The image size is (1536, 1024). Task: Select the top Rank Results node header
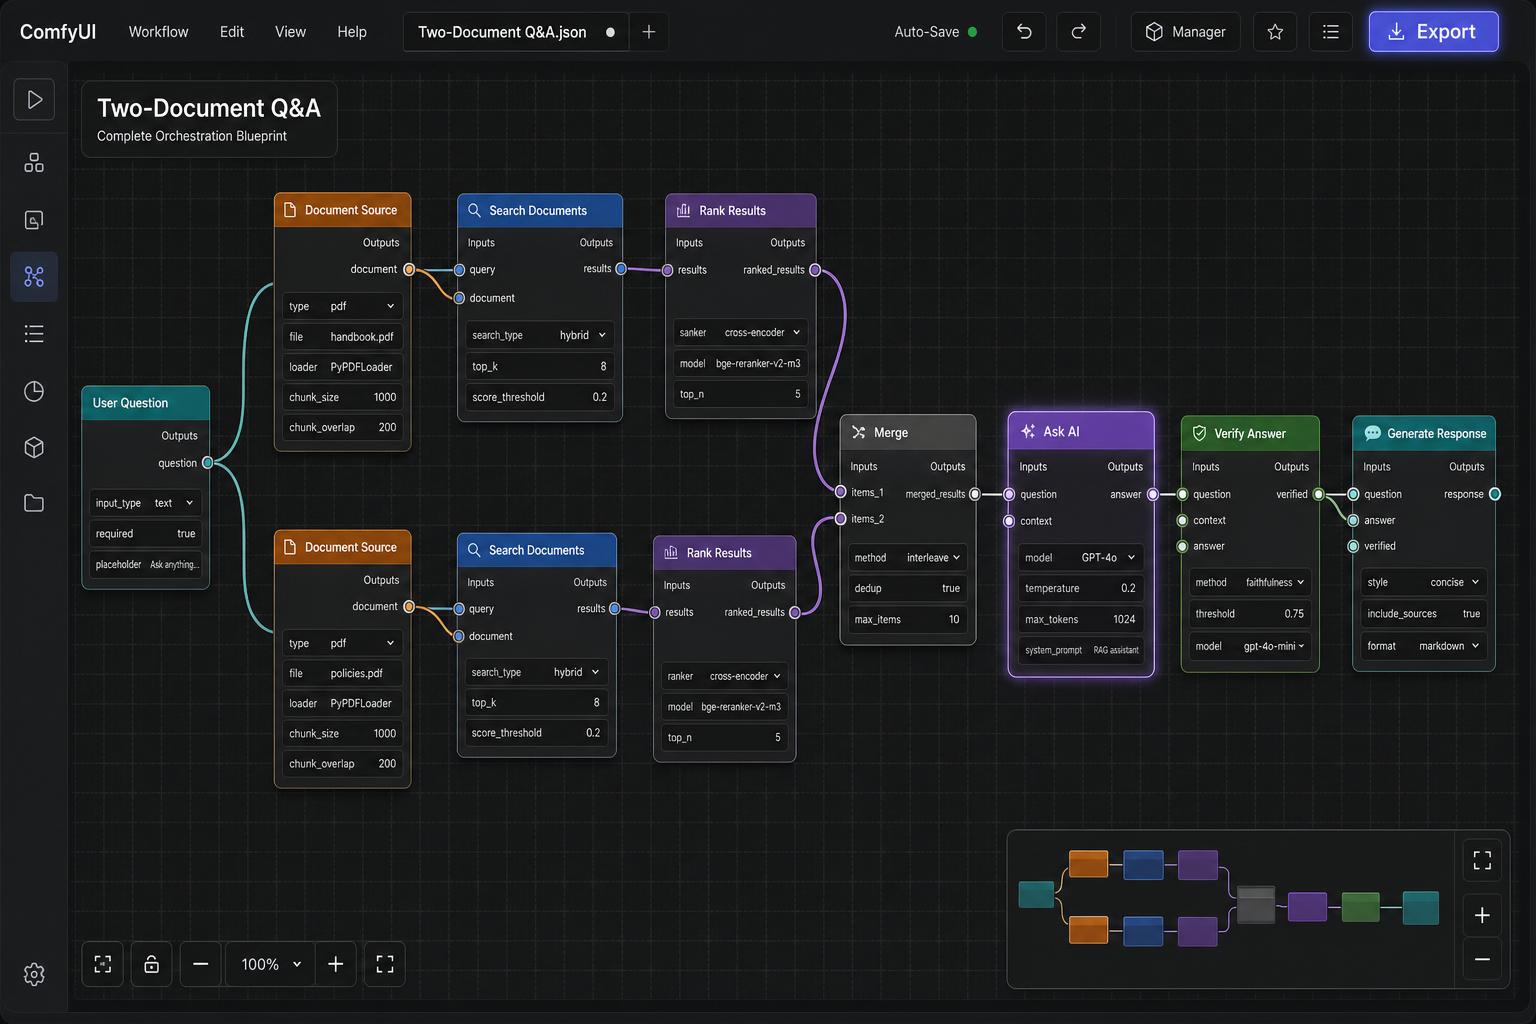740,210
